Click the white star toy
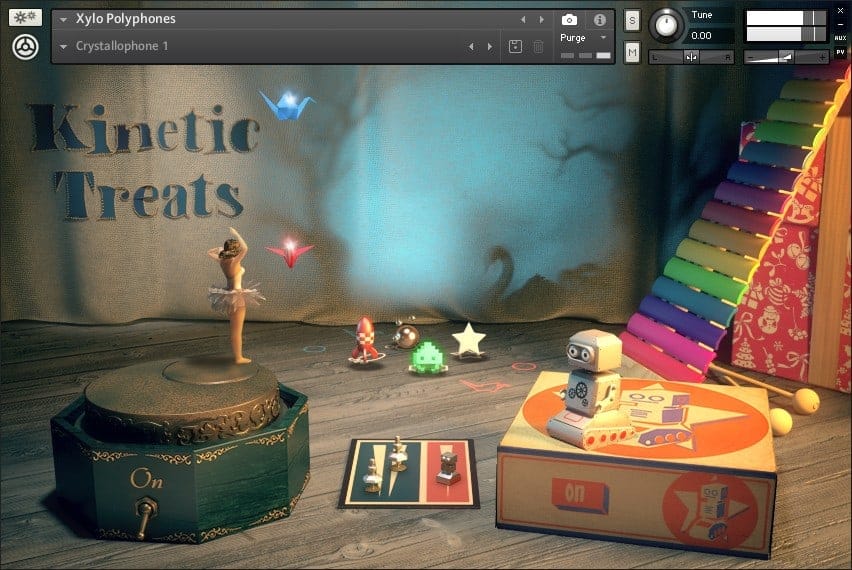852x570 pixels. [x=467, y=340]
